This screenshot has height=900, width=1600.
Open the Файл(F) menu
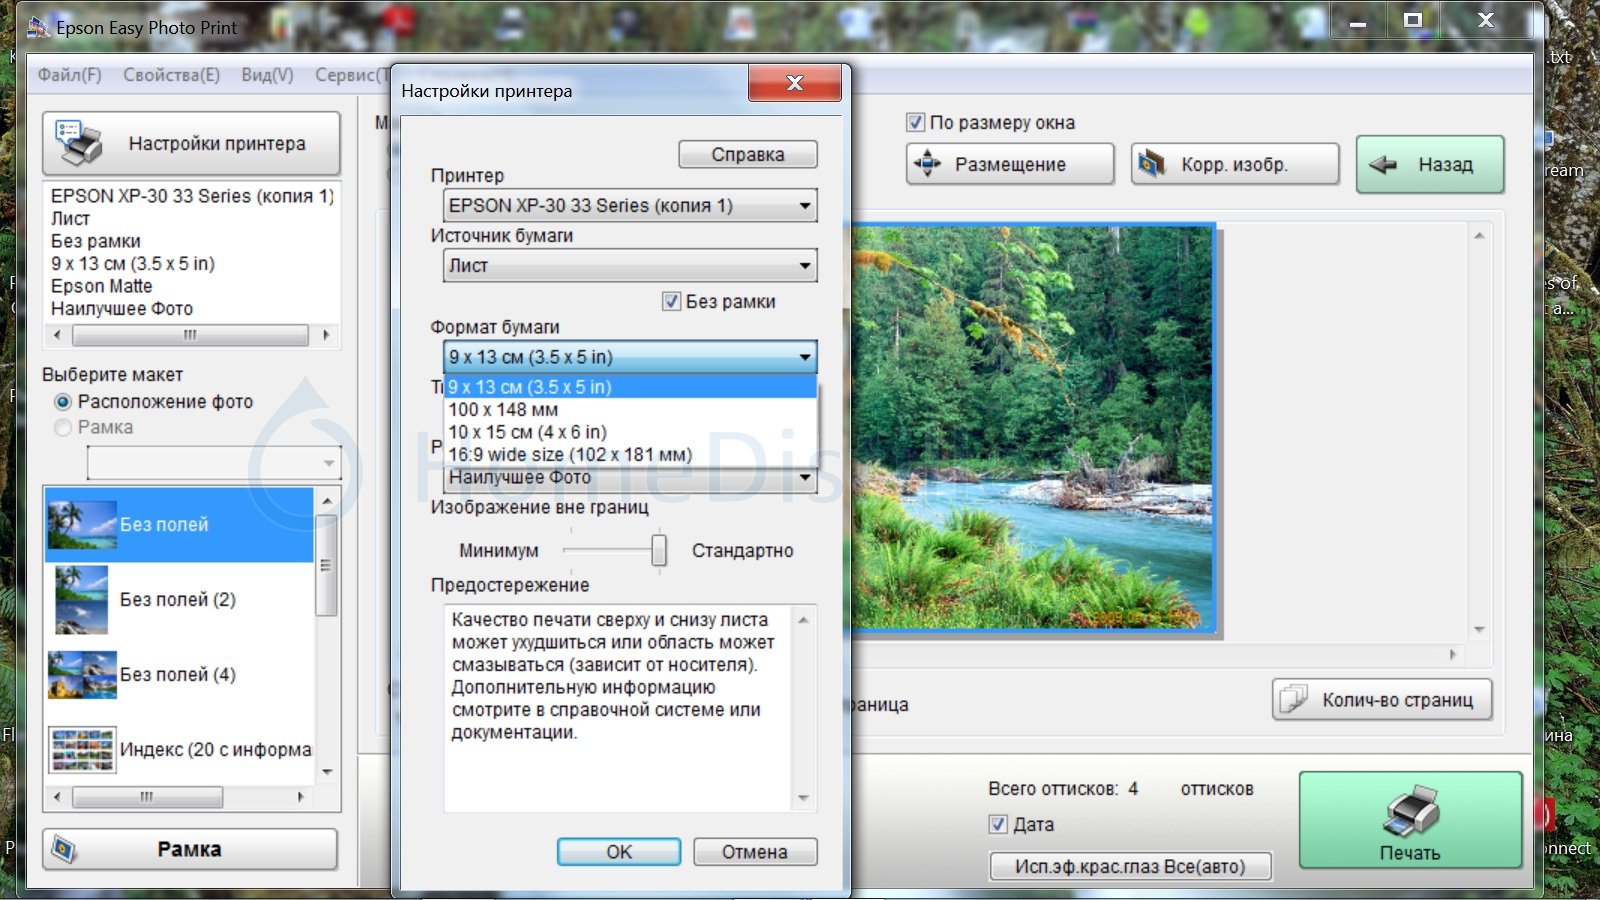pos(70,75)
